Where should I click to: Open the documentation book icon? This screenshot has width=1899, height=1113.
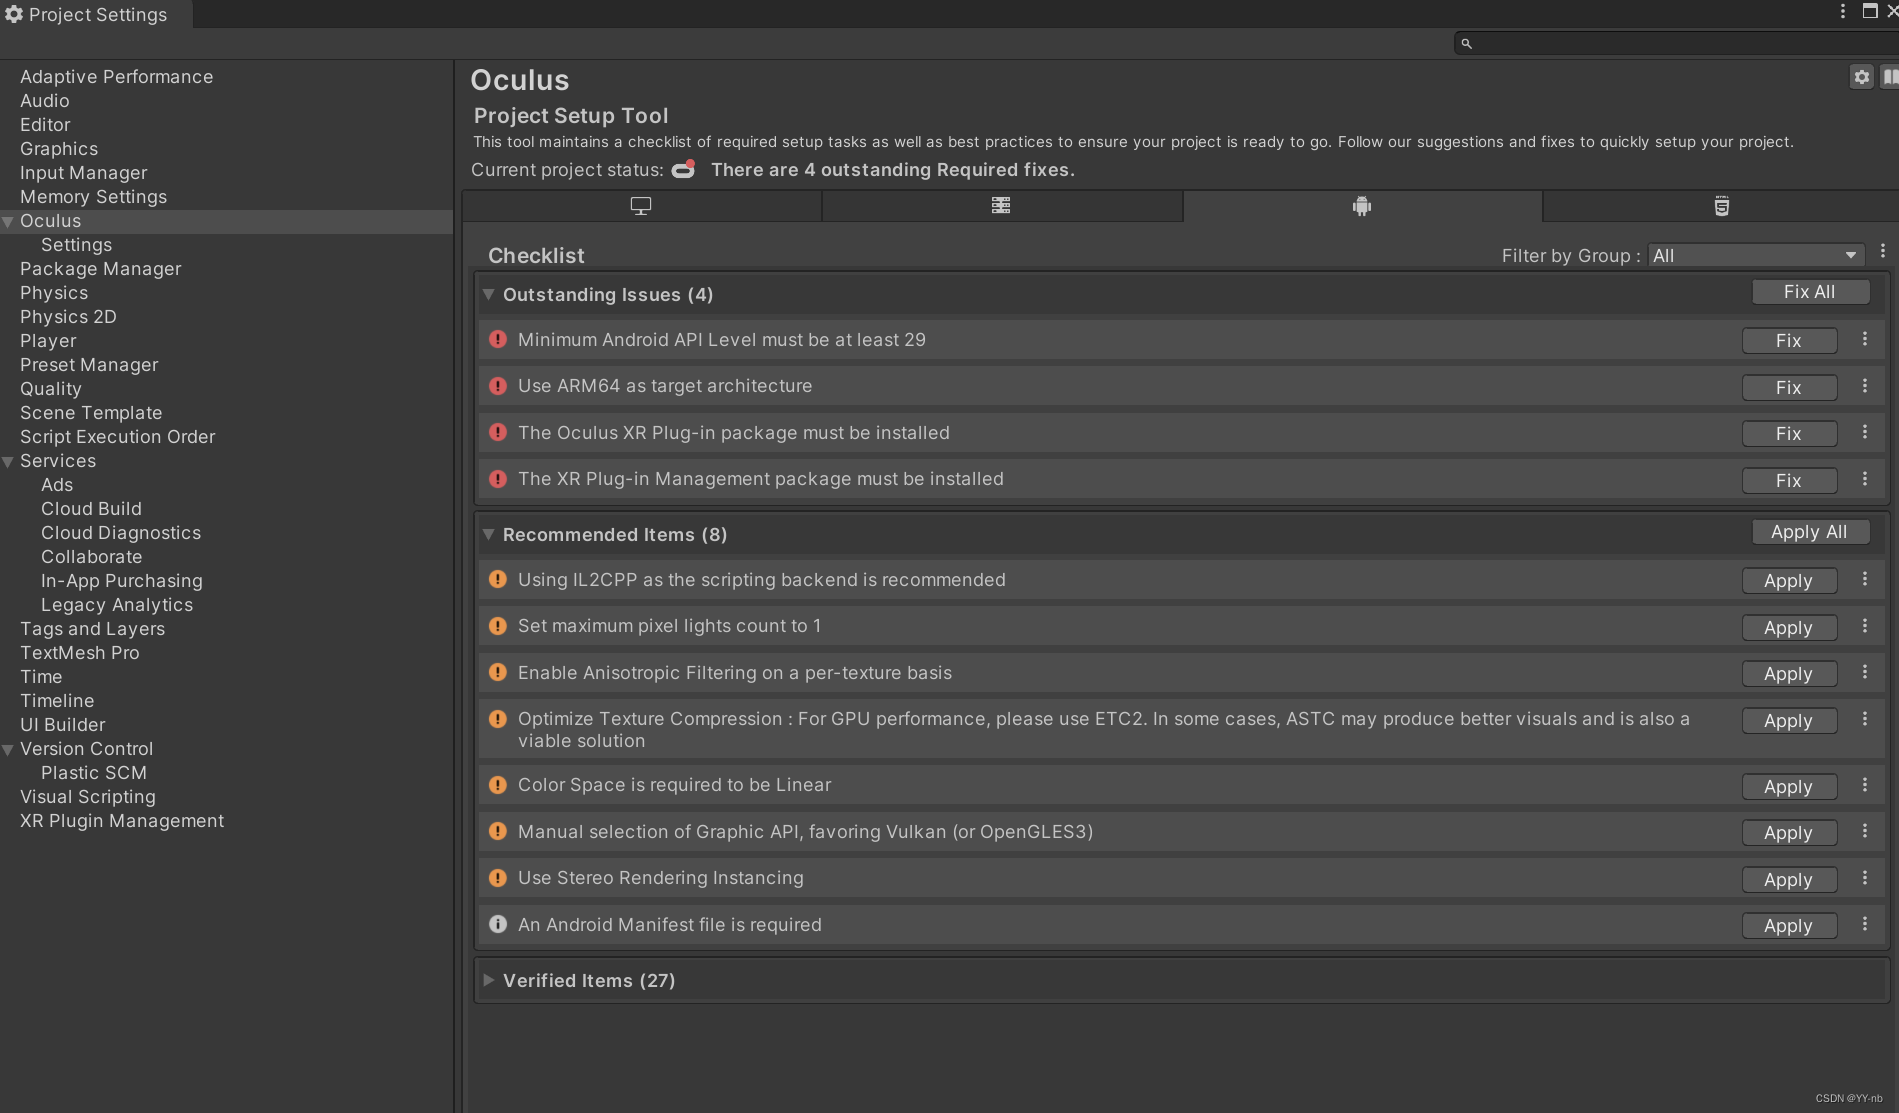1889,77
